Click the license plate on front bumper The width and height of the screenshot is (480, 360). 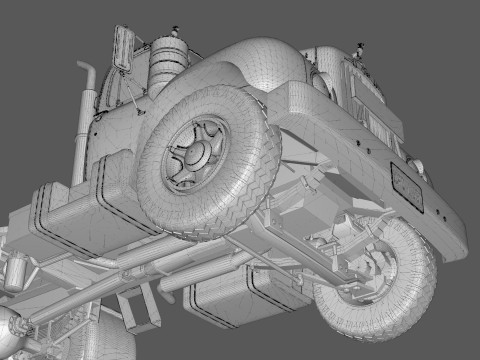407,187
